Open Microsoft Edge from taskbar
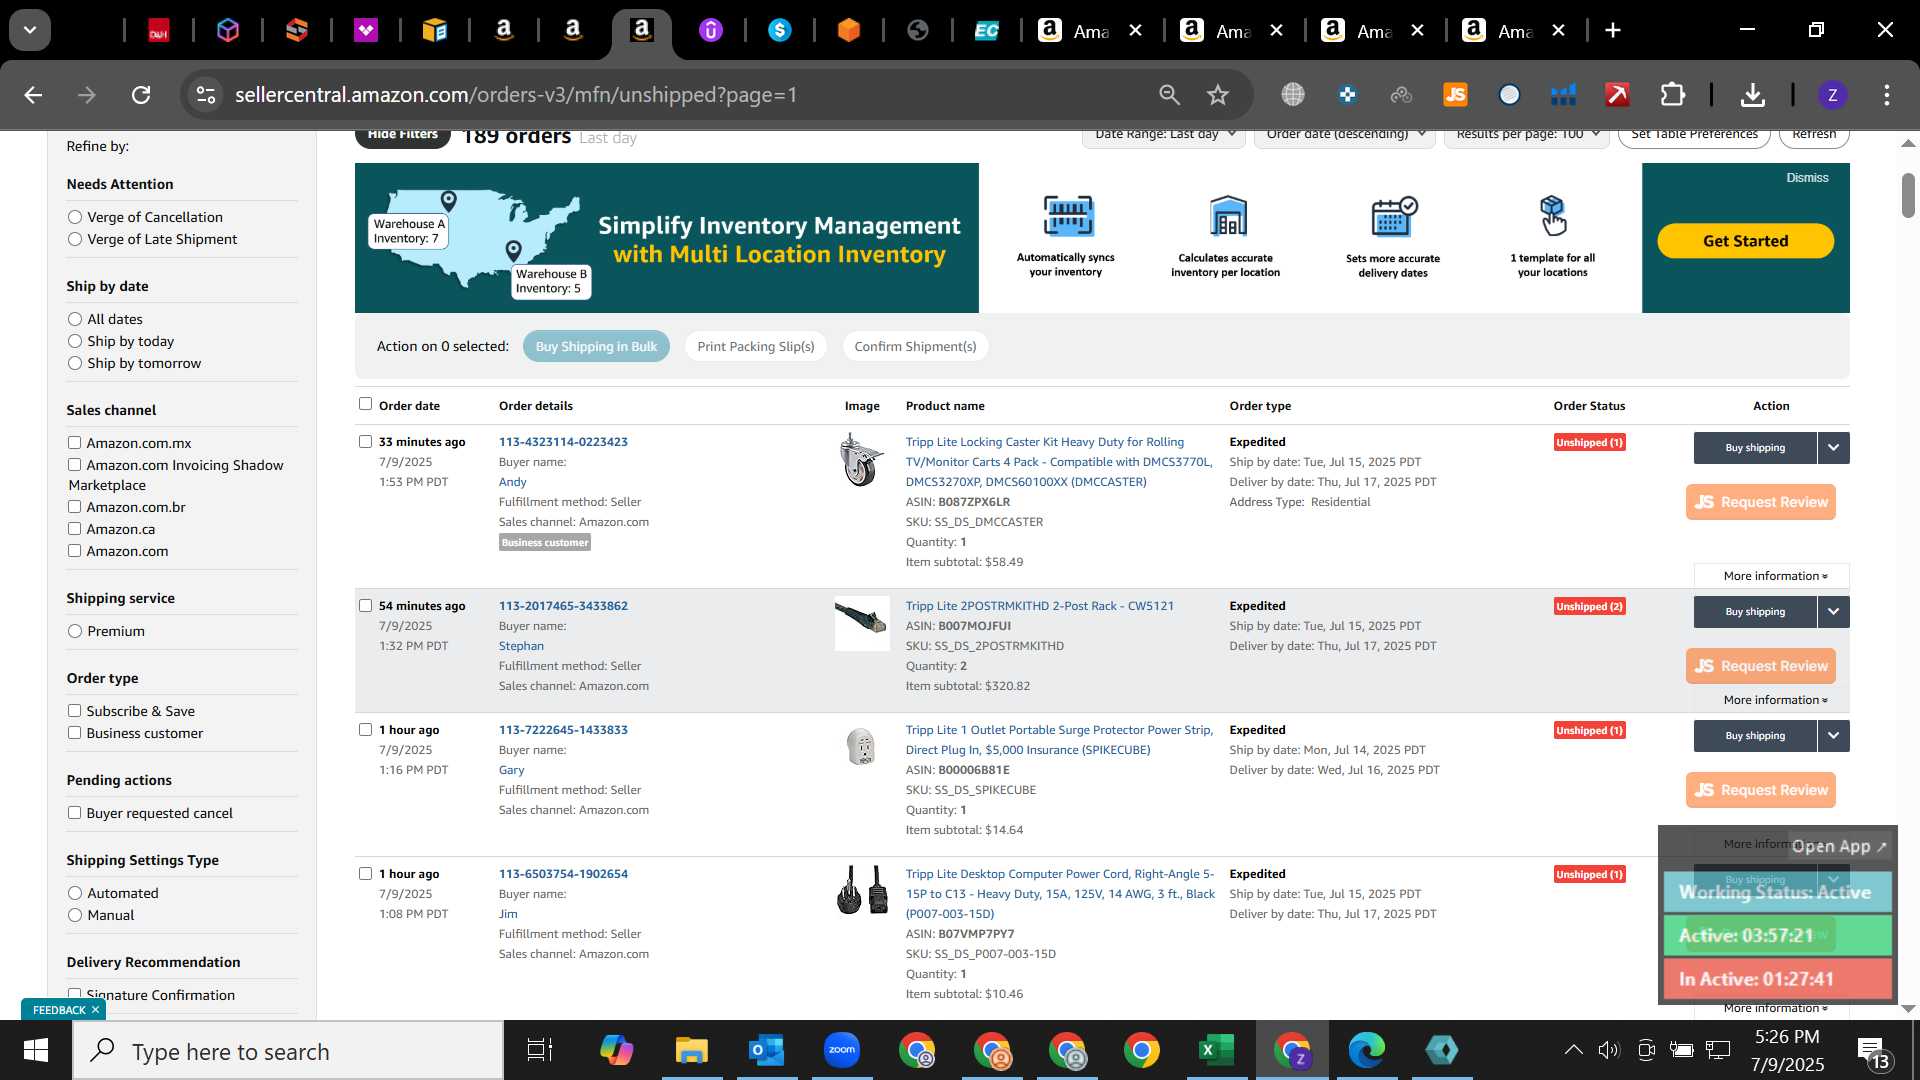Screen dimensions: 1920x1080 pos(1366,1051)
